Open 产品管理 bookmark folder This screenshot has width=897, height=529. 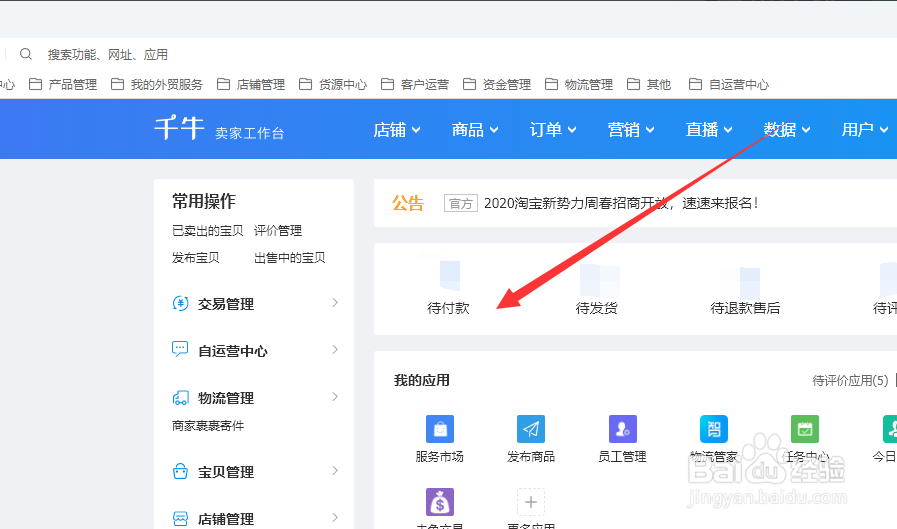coord(63,85)
